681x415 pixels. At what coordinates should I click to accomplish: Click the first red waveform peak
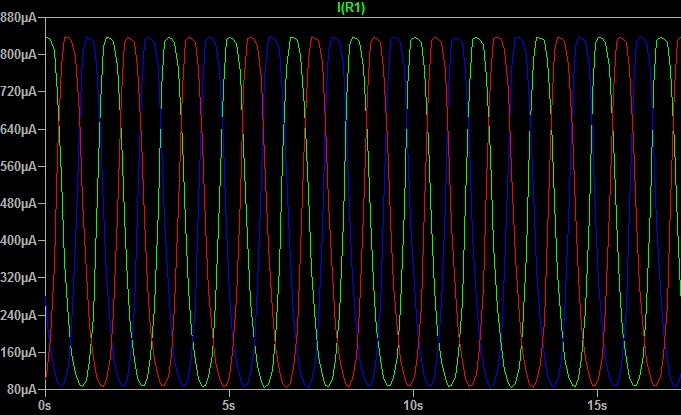[68, 37]
